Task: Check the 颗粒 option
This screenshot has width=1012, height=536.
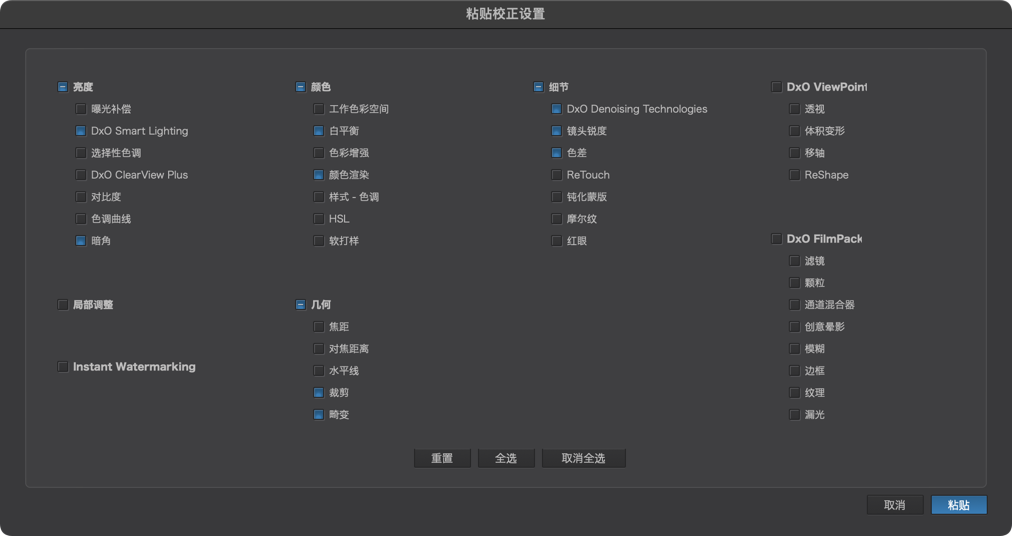Action: coord(794,283)
